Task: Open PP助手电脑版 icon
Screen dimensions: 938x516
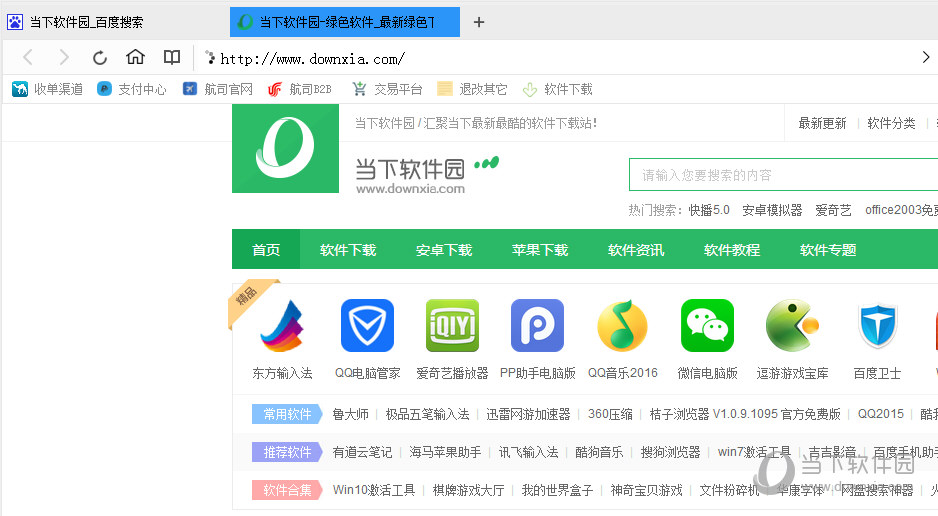Action: click(537, 326)
